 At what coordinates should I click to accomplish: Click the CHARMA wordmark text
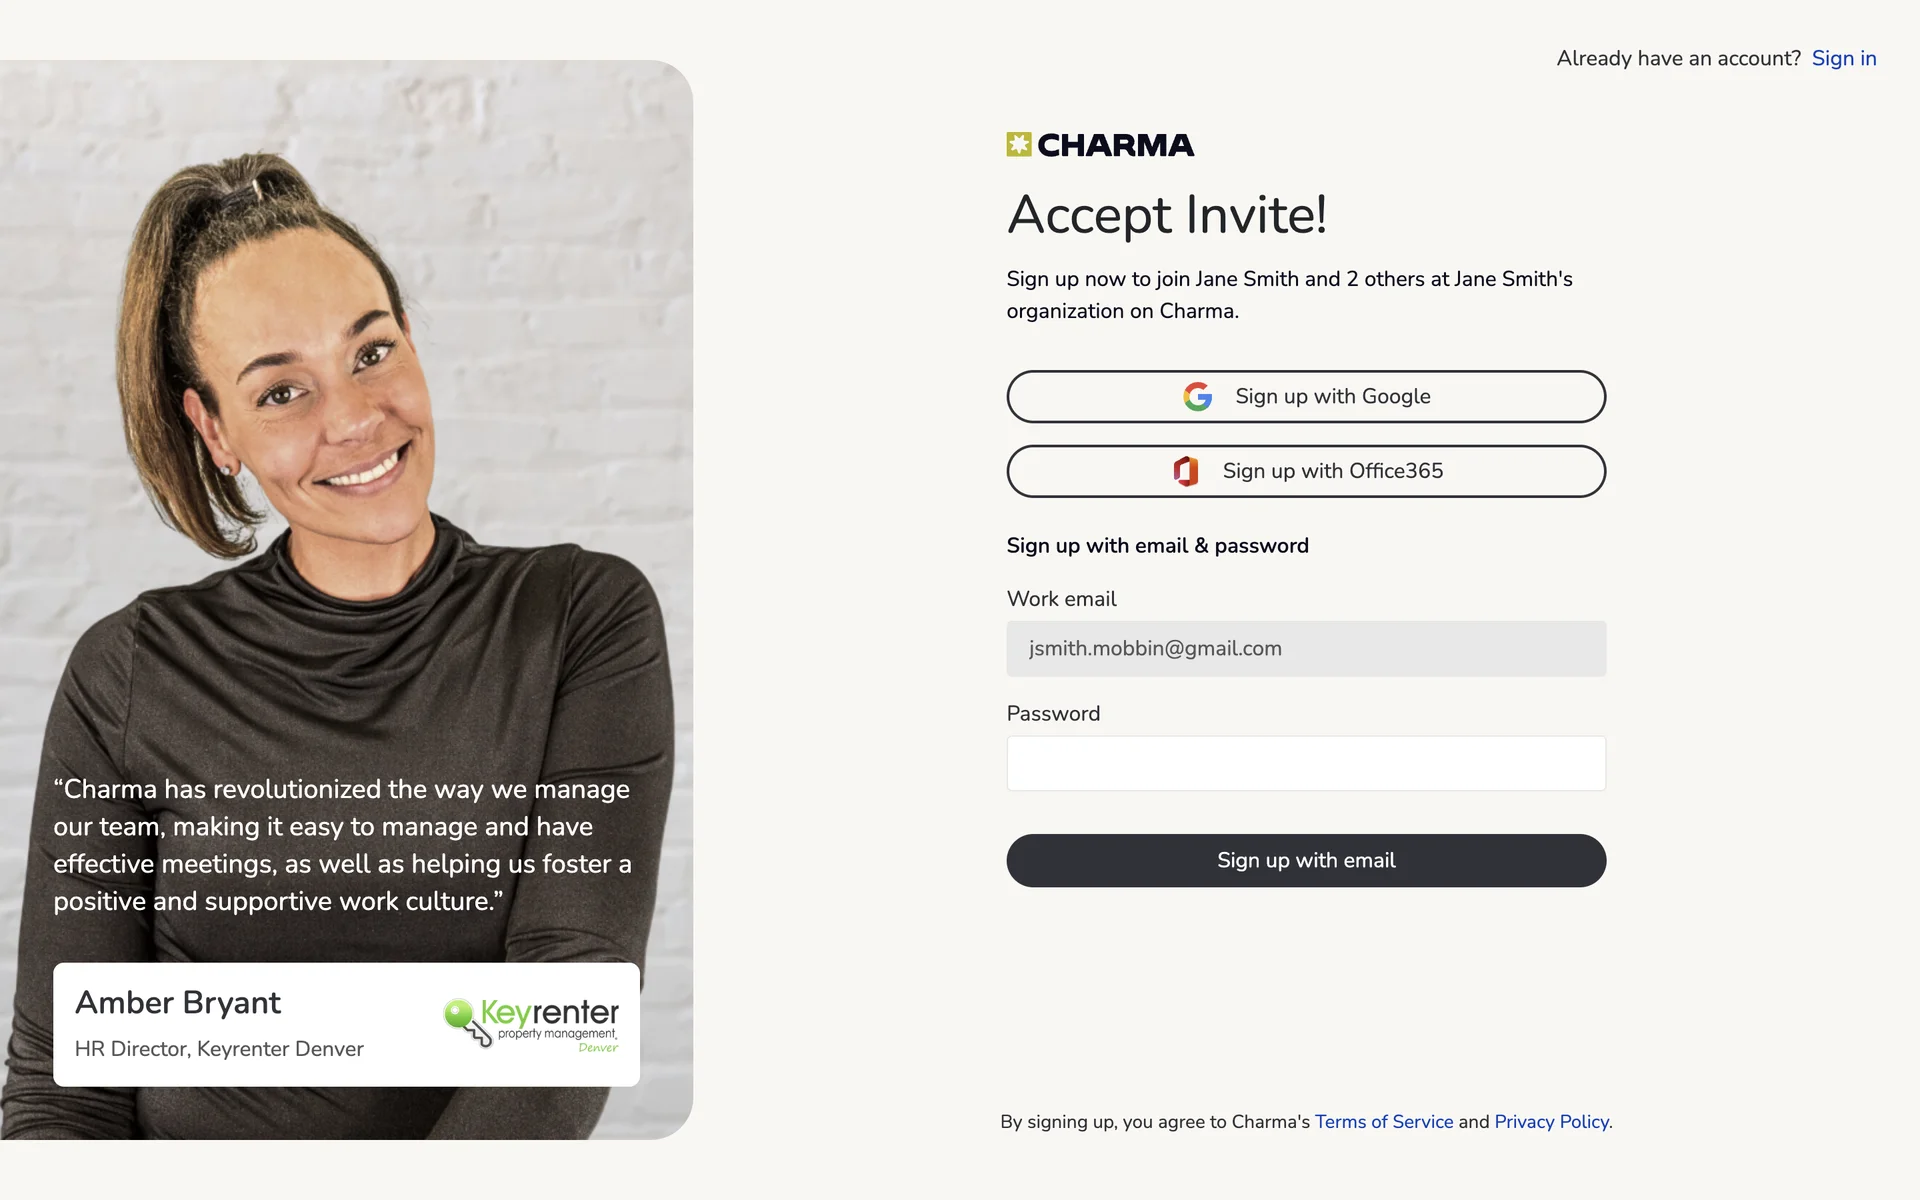click(1115, 146)
